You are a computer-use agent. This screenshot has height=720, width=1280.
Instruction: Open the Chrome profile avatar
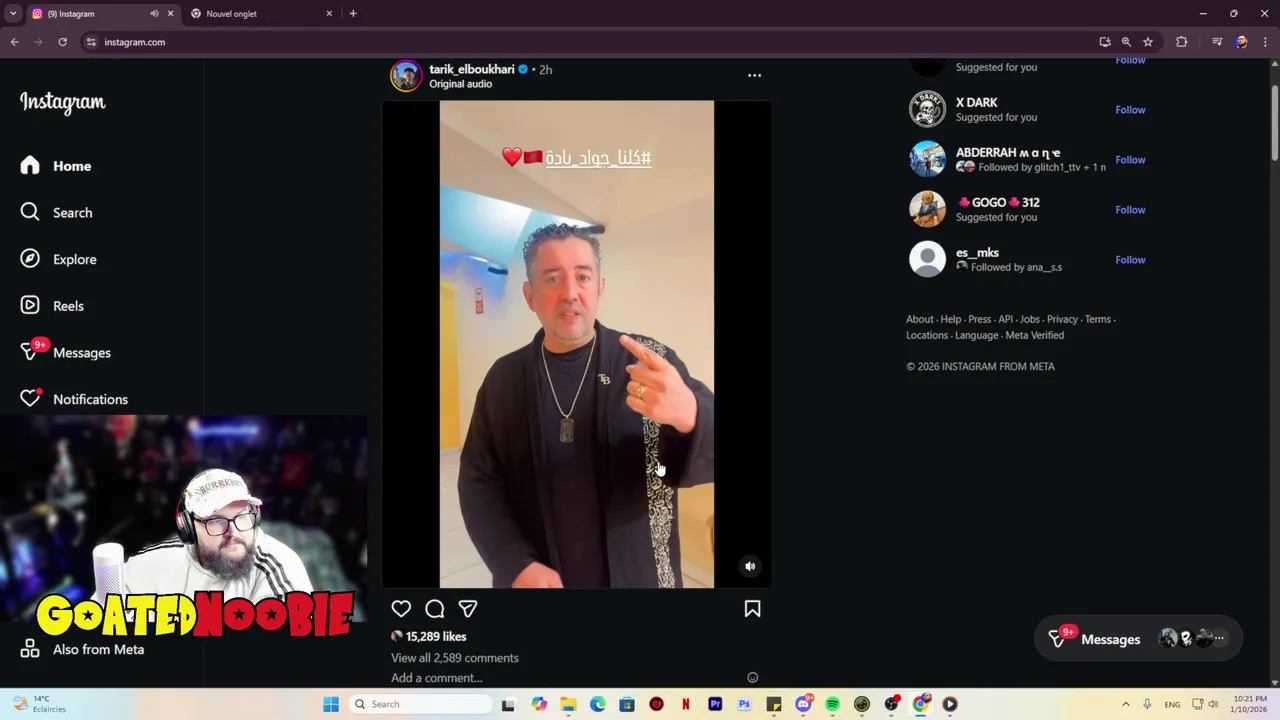pyautogui.click(x=1242, y=42)
